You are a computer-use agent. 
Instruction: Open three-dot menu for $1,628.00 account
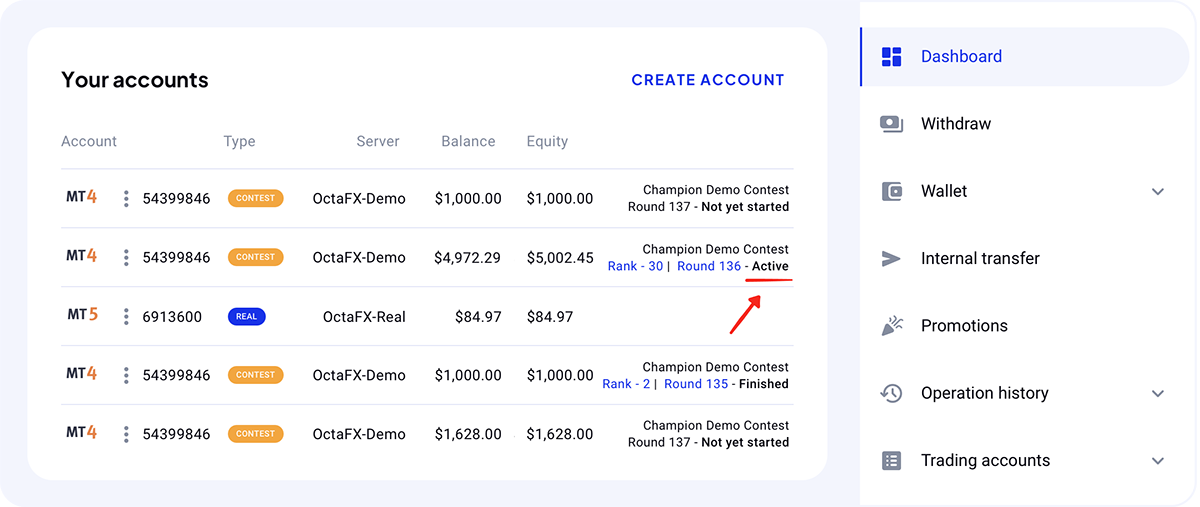[126, 435]
